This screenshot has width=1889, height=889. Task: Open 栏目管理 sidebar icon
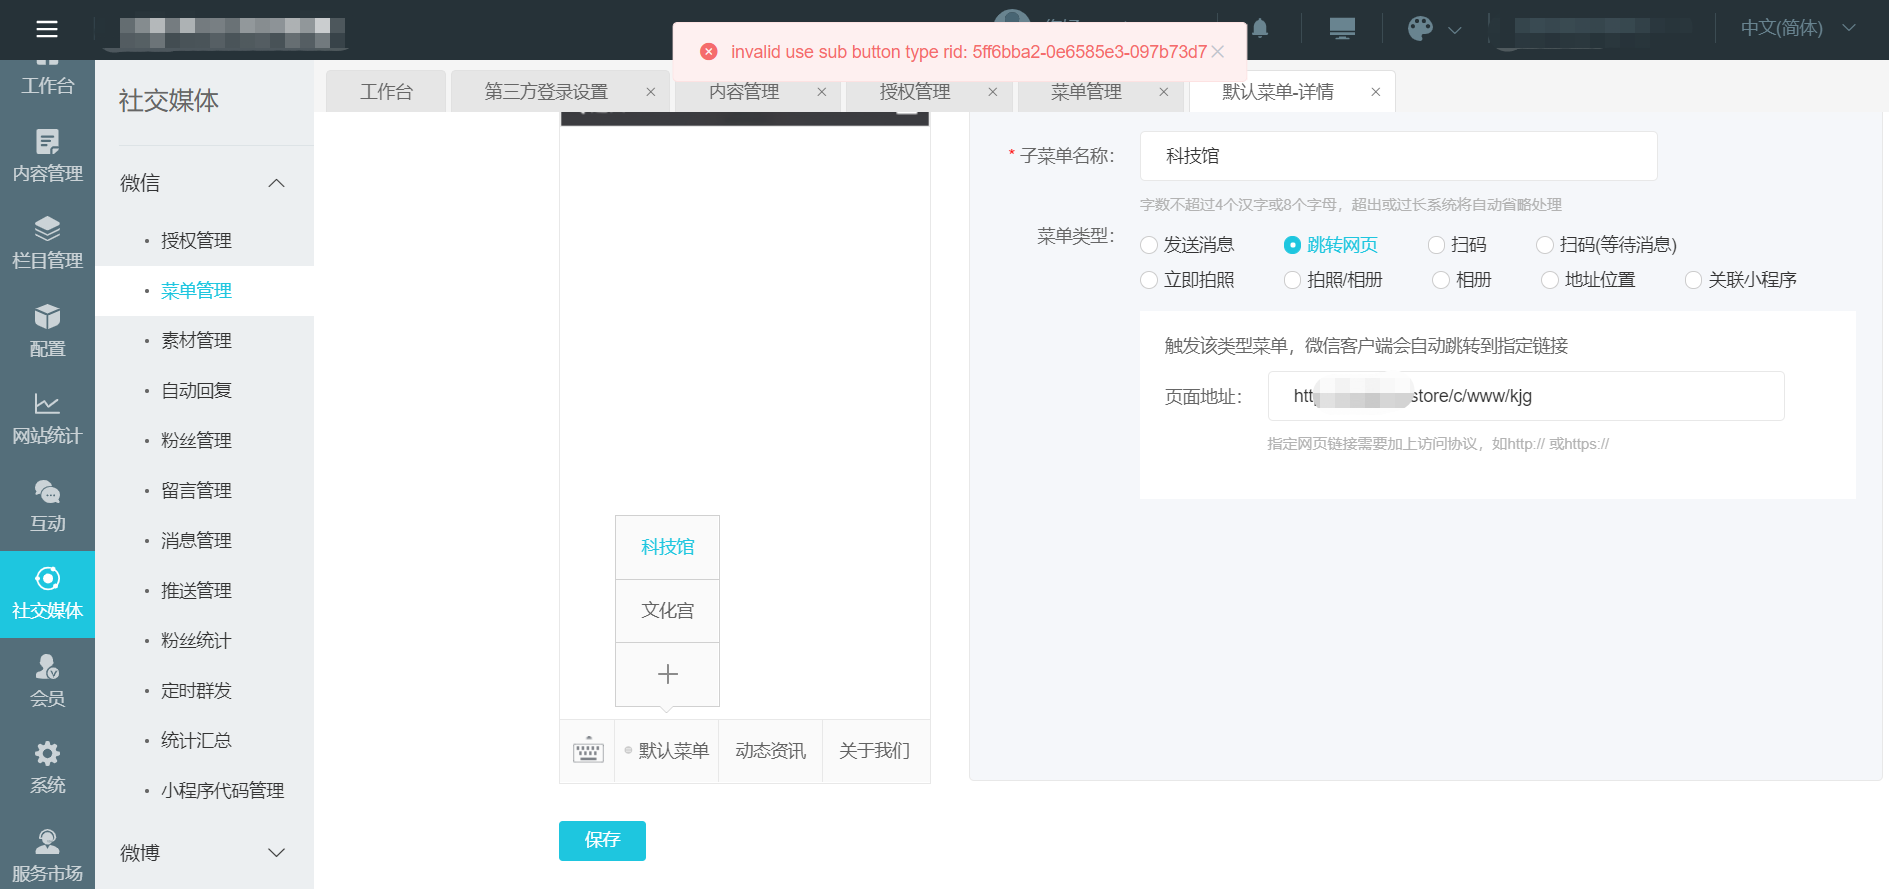(47, 243)
